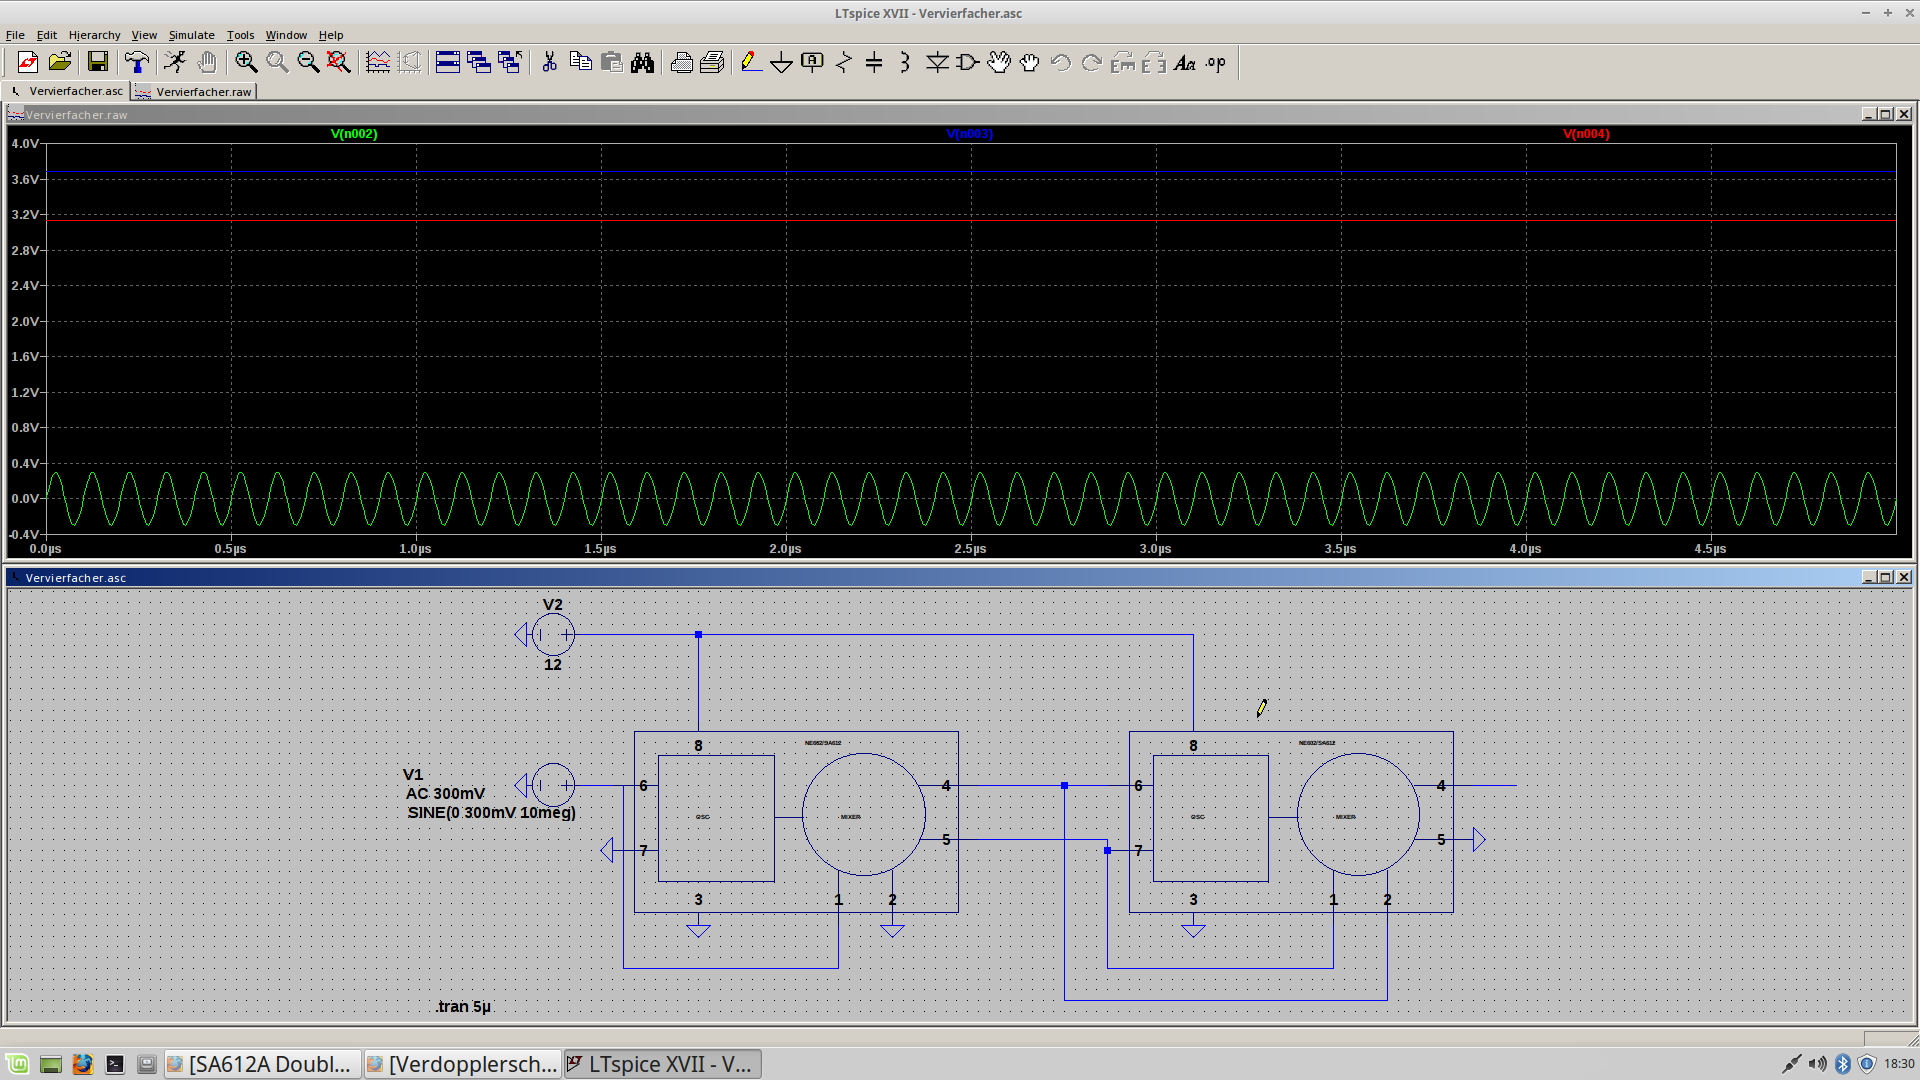Select the Drag hand tool
The width and height of the screenshot is (1920, 1080).
[1030, 62]
